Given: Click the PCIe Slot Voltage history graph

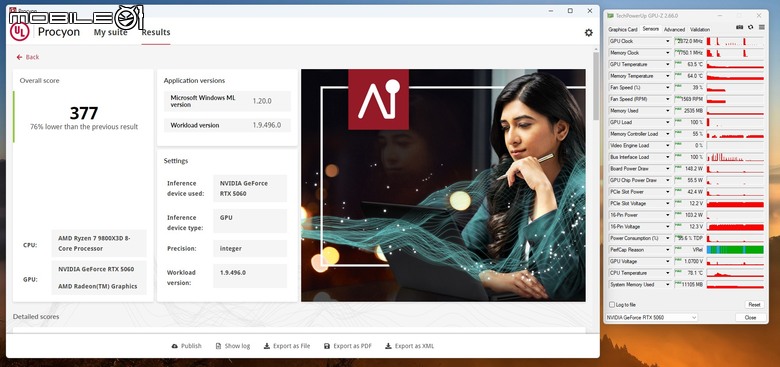Looking at the screenshot, I should (735, 204).
